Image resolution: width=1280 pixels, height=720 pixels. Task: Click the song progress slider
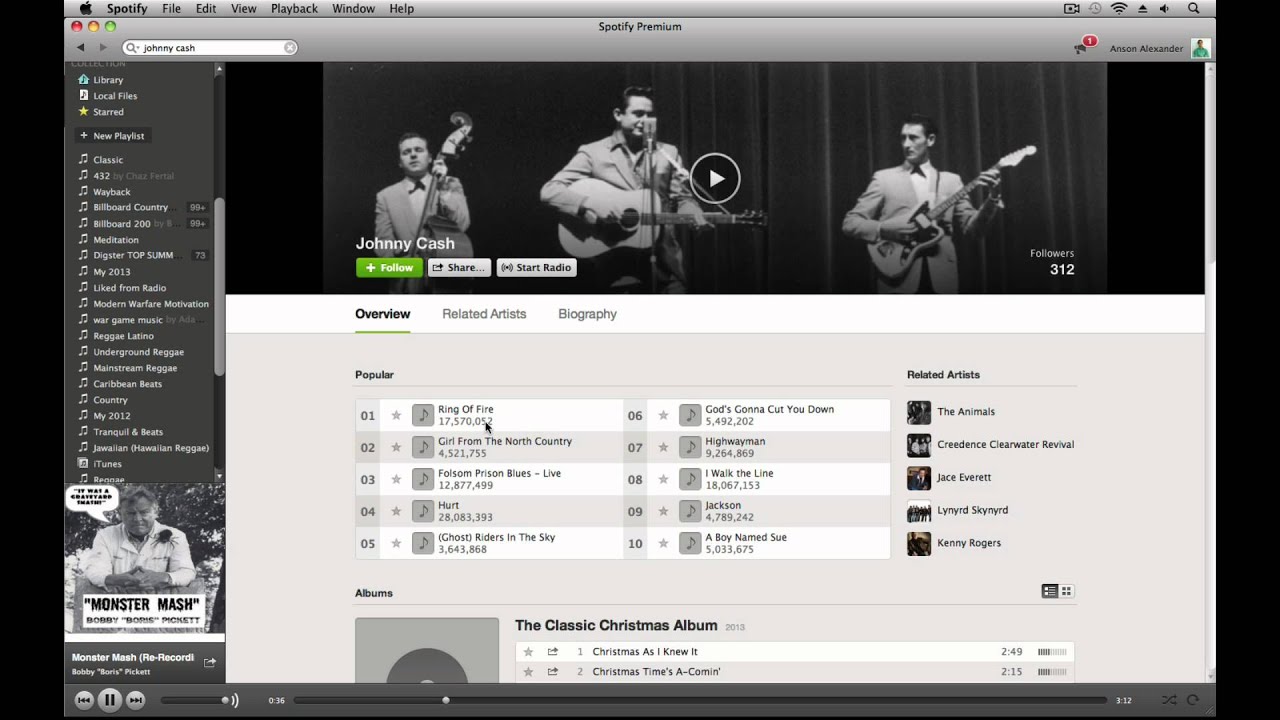click(700, 700)
